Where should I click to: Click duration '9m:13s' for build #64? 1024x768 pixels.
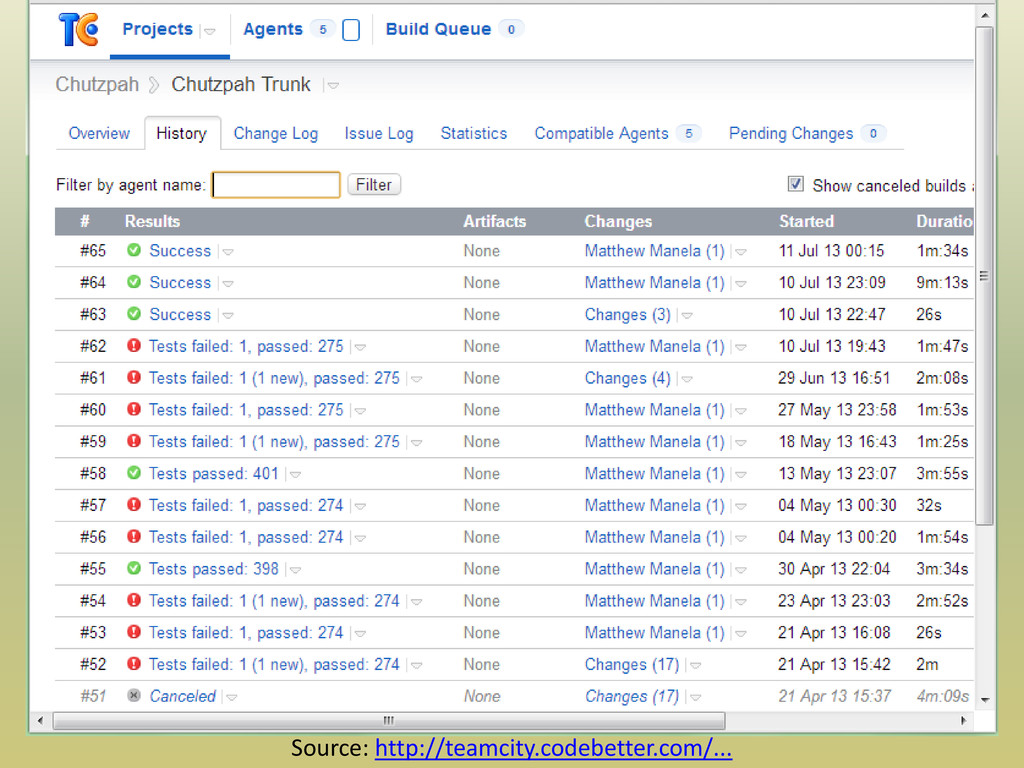point(942,283)
